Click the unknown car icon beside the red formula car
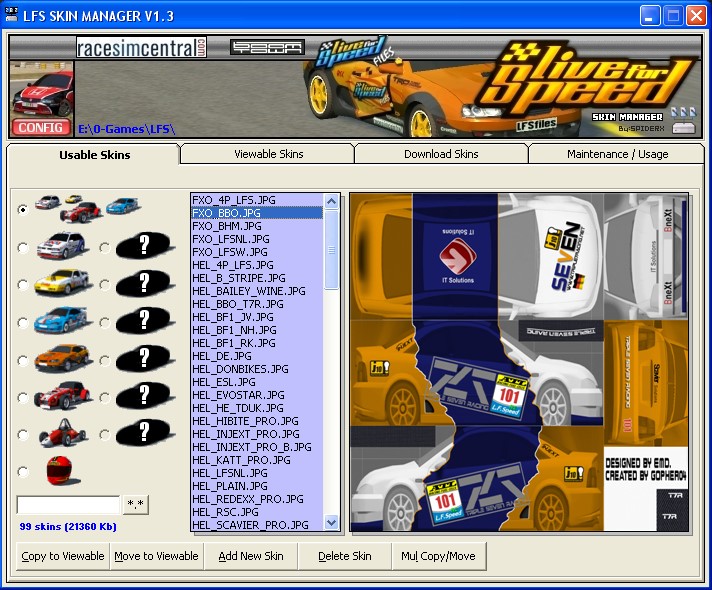This screenshot has width=712, height=590. [145, 432]
